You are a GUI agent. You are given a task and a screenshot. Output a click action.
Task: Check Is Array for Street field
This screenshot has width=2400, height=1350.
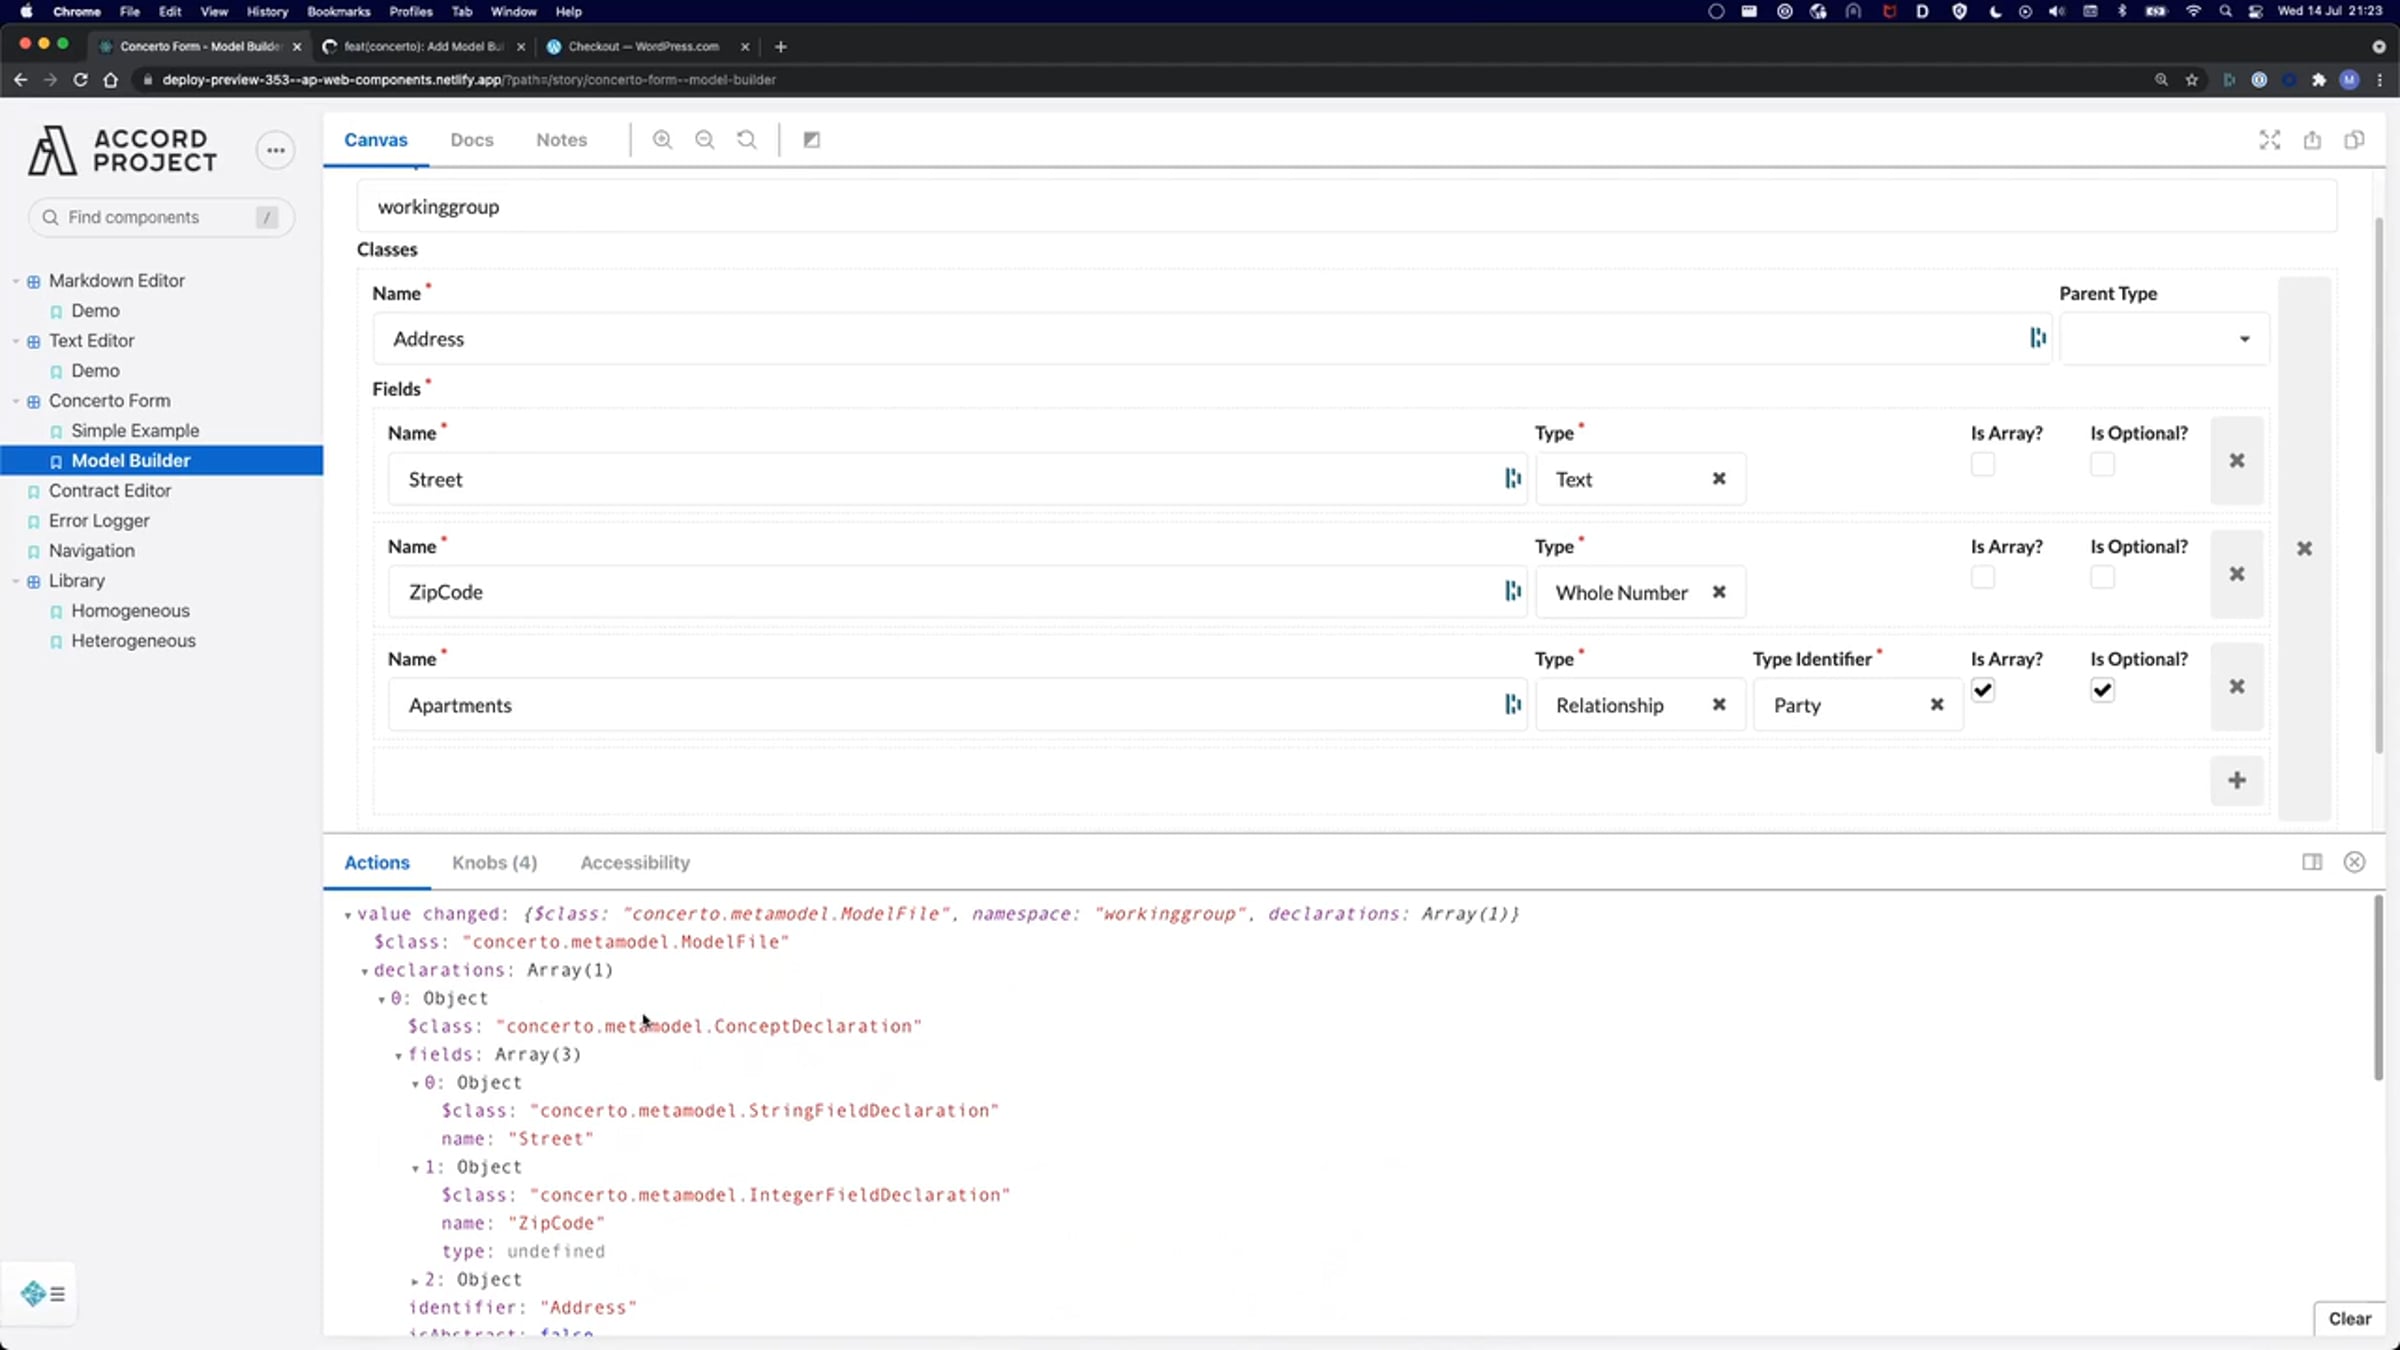click(1982, 464)
